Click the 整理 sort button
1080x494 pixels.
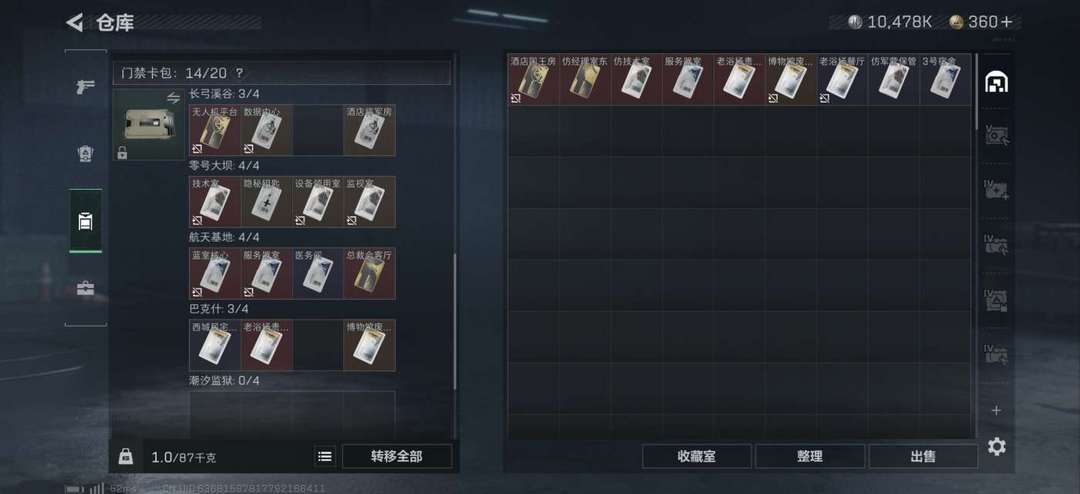pos(810,456)
